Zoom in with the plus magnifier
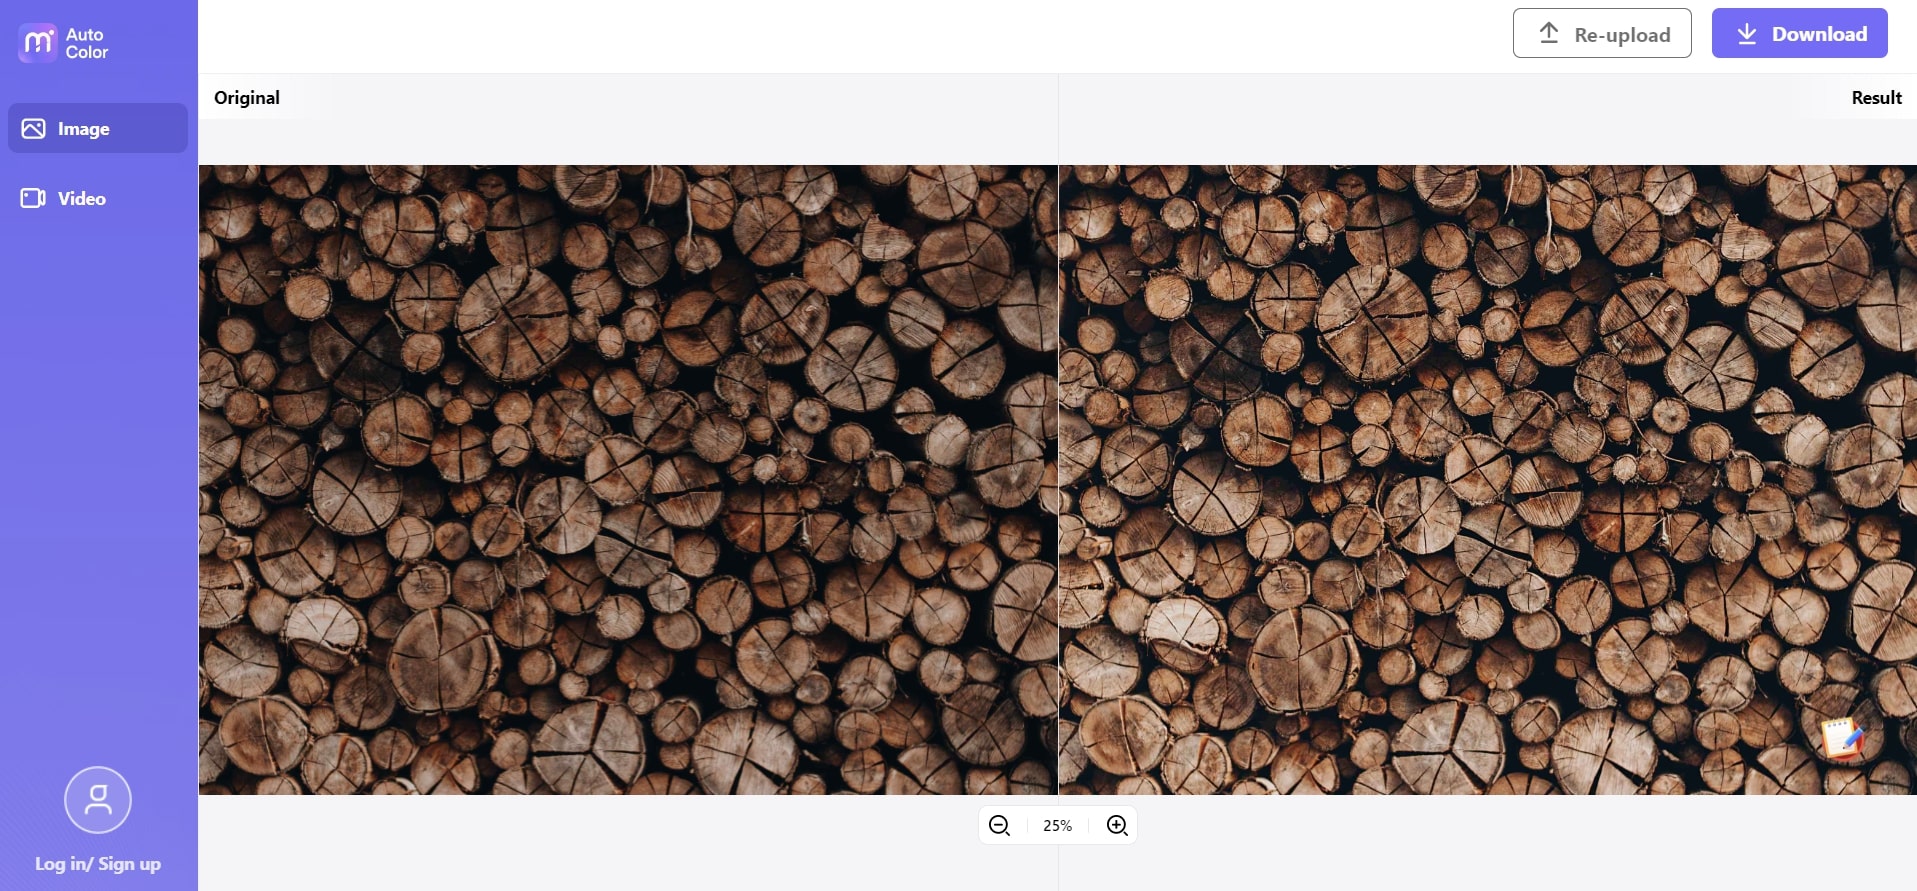Image resolution: width=1917 pixels, height=891 pixels. (1117, 825)
